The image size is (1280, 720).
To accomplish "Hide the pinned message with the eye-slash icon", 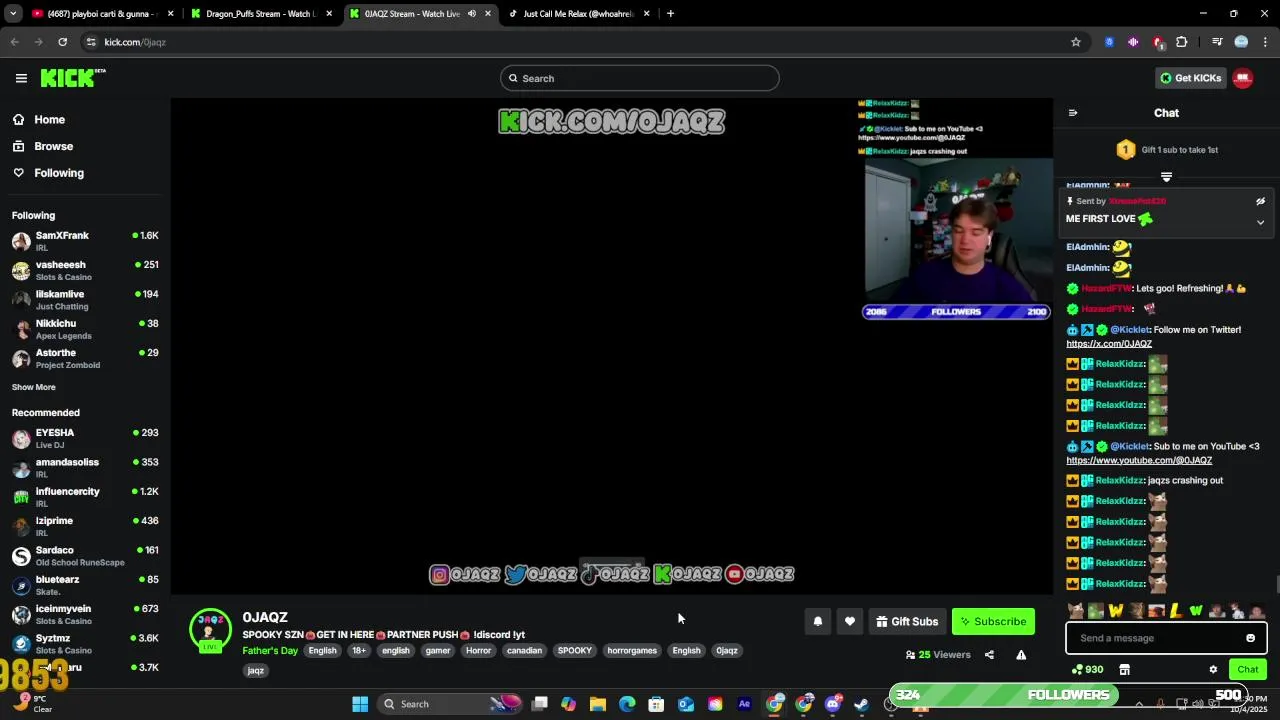I will tap(1260, 201).
